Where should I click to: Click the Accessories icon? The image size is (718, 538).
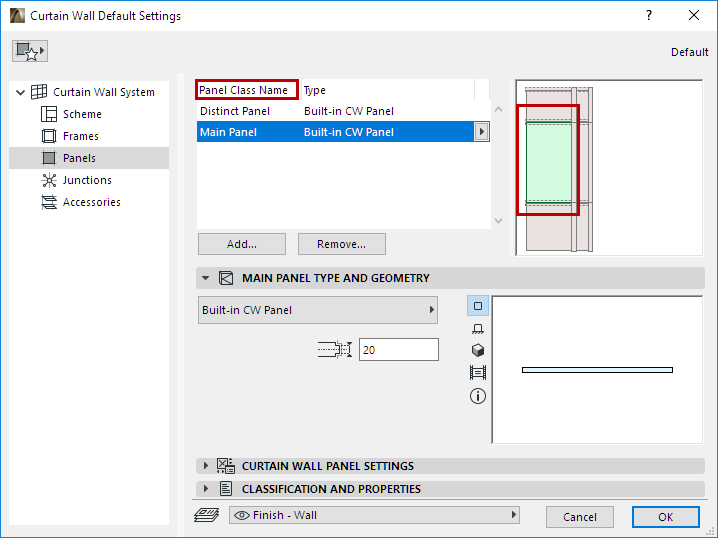point(49,202)
